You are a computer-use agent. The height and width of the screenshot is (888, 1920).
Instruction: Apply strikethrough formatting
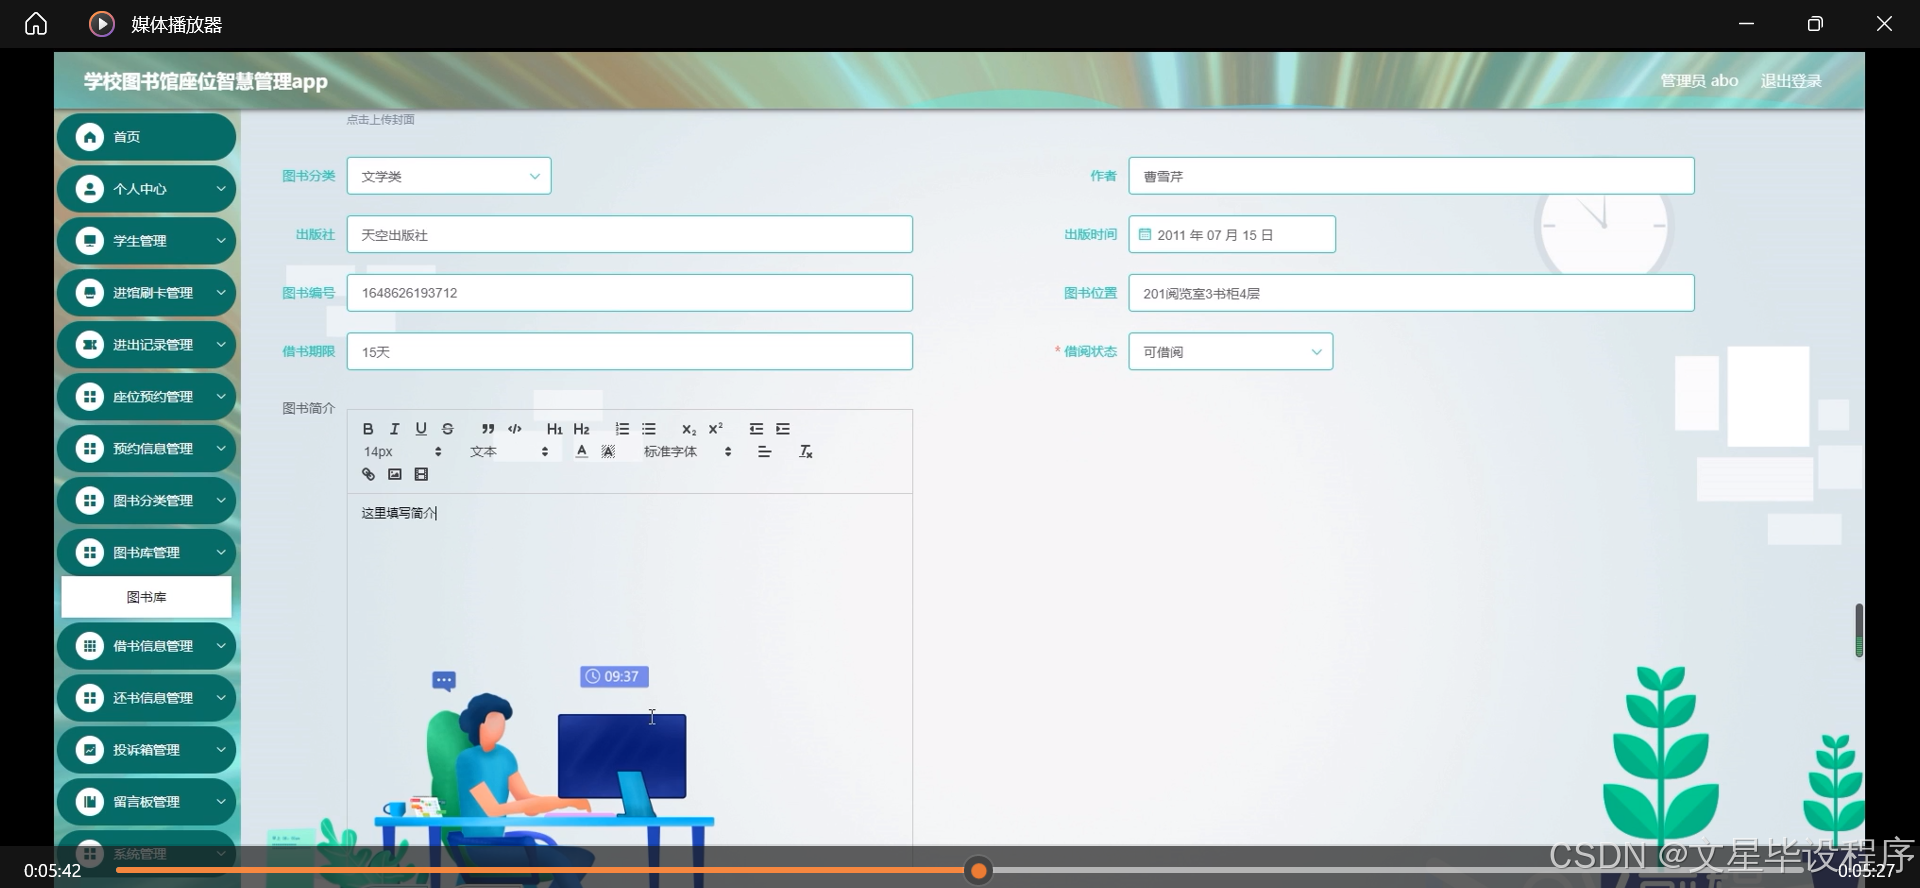pos(448,429)
